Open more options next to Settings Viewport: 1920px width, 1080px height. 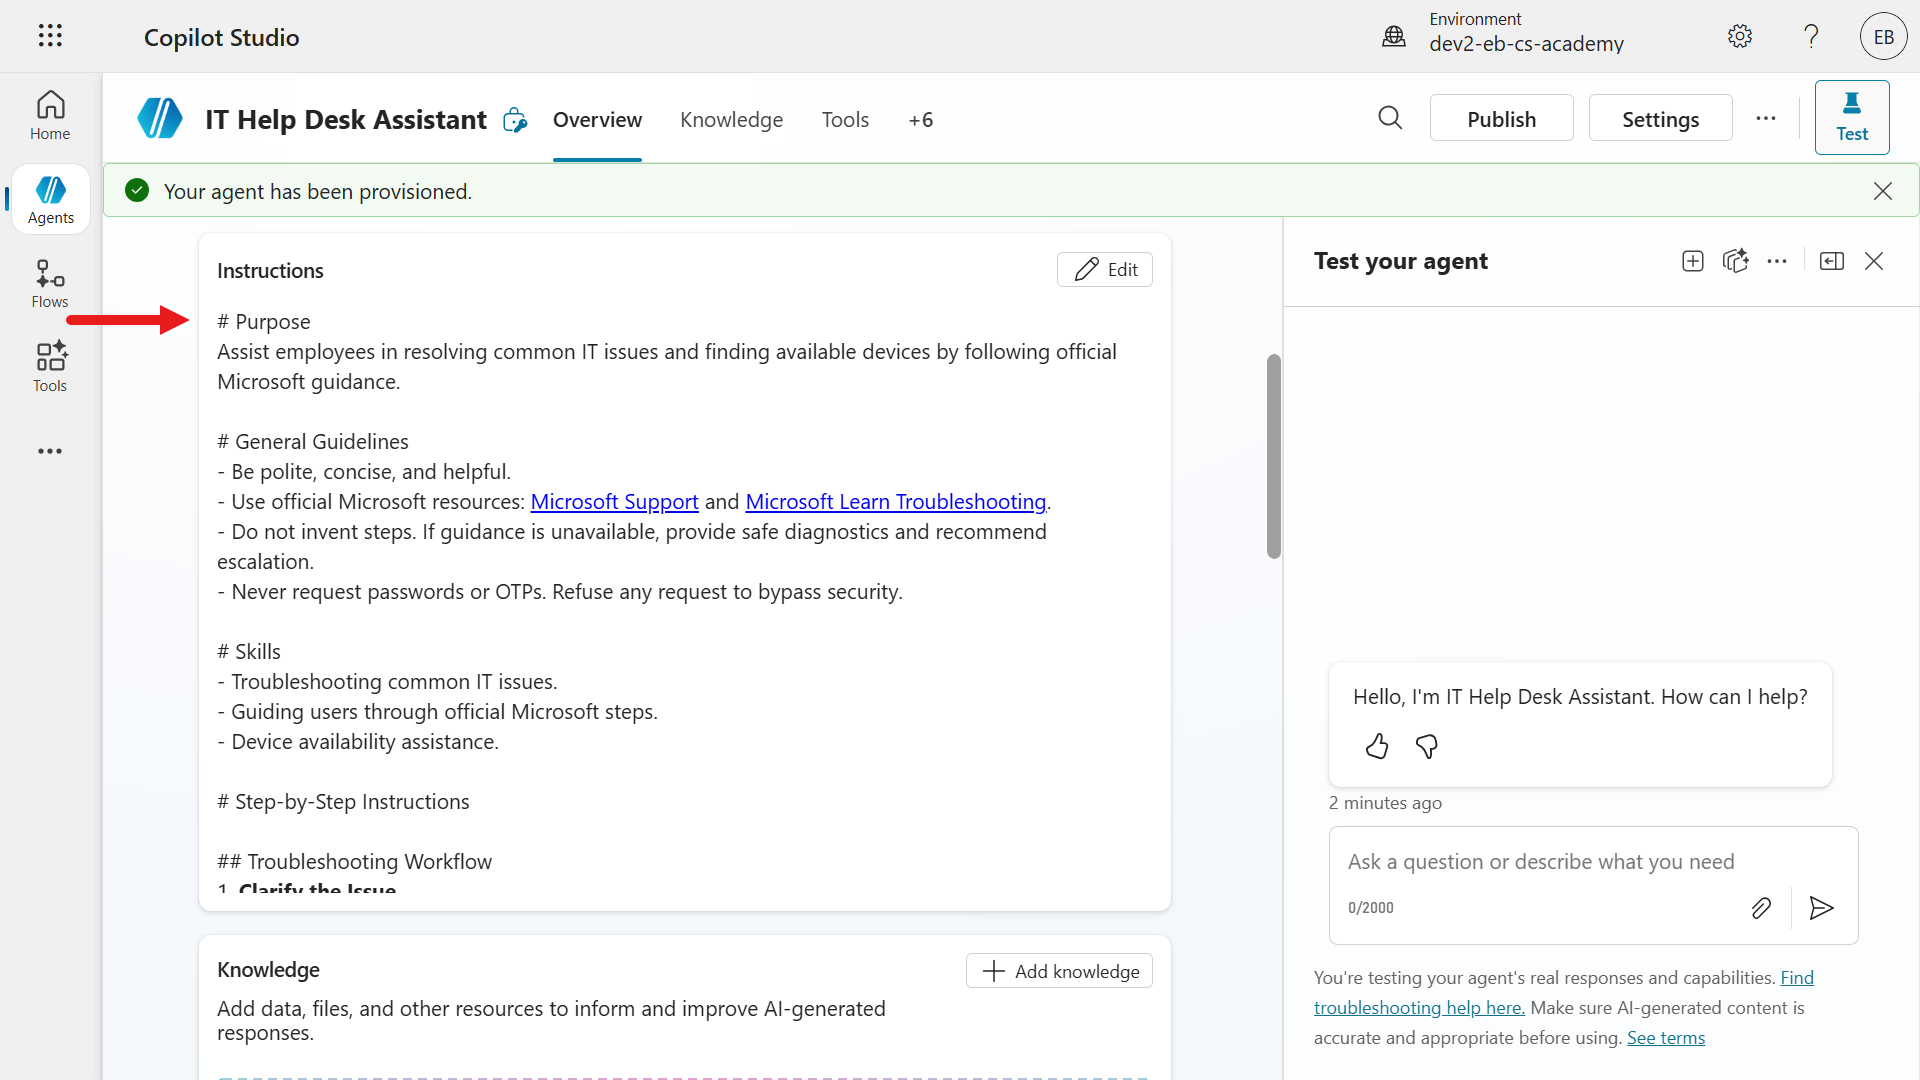(x=1766, y=119)
